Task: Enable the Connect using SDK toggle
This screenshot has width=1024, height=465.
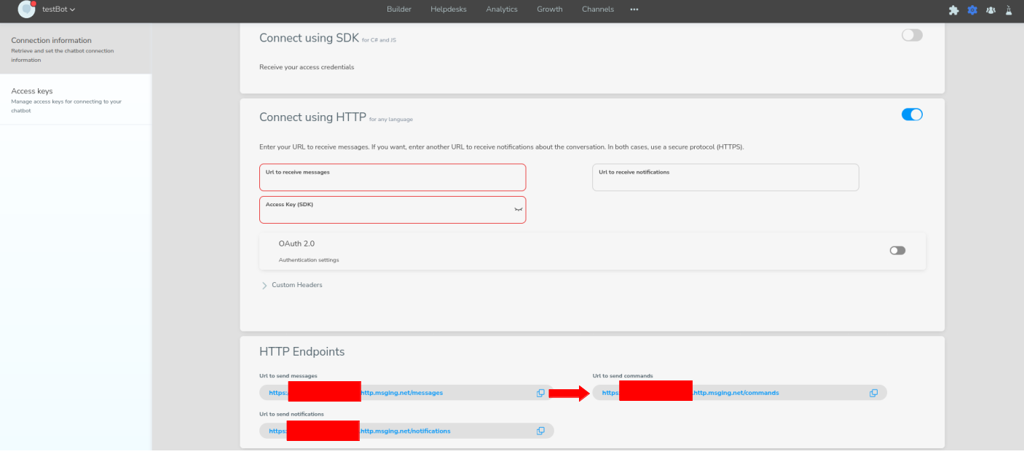Action: (x=911, y=35)
